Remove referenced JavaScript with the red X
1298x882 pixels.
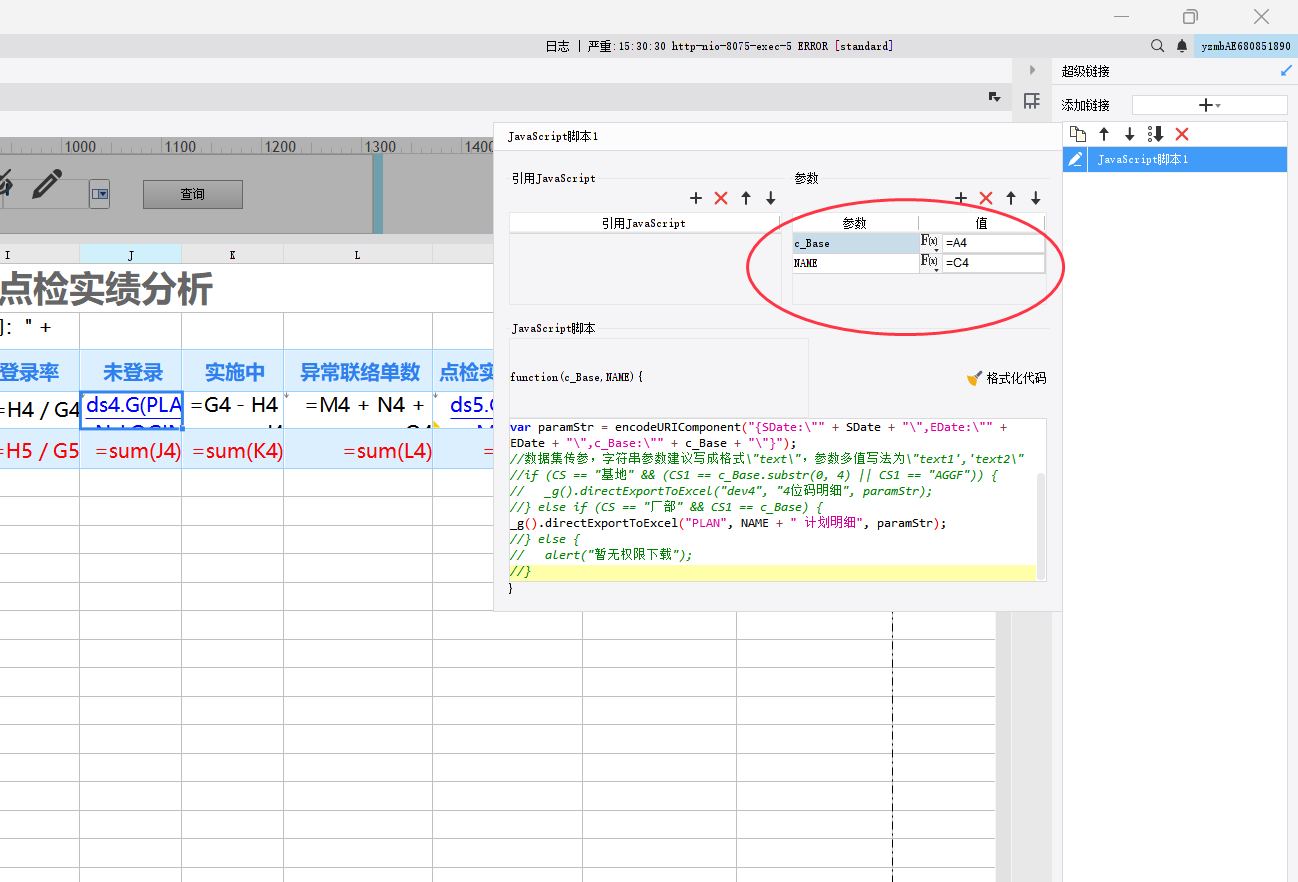pyautogui.click(x=721, y=199)
